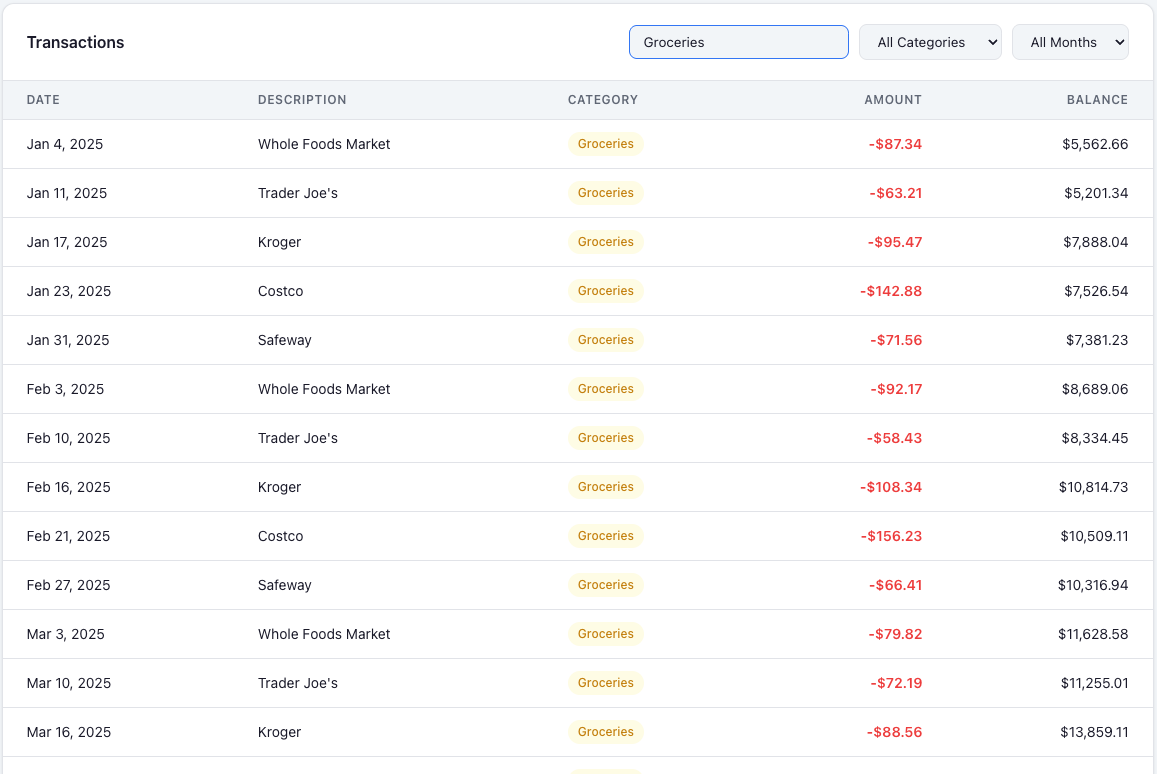The image size is (1157, 774).
Task: Select the Feb 16, 2025 date cell
Action: tap(69, 487)
